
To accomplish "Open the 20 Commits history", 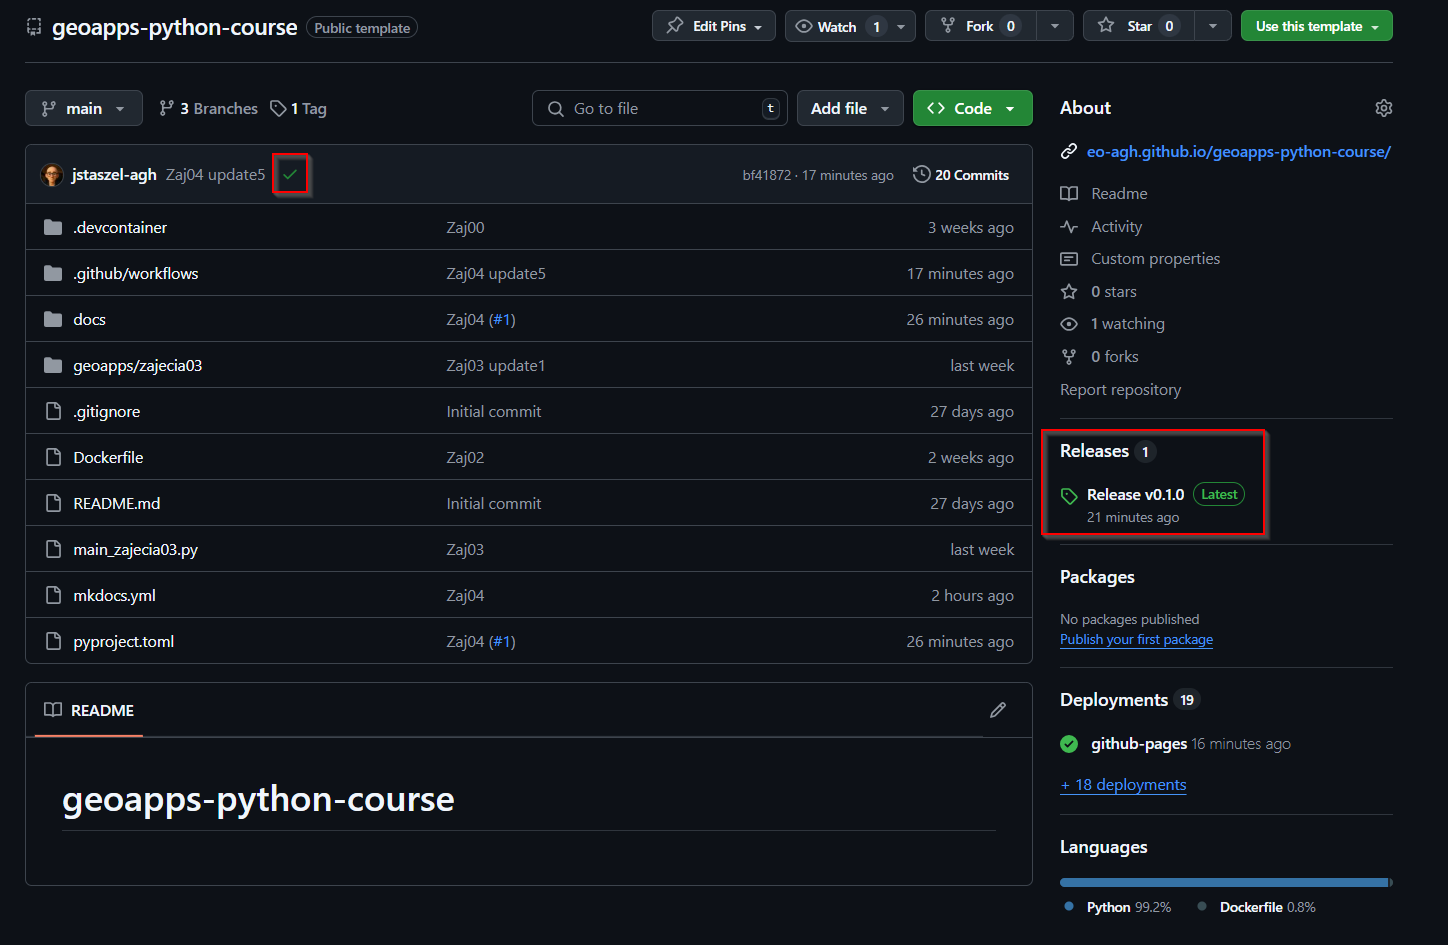I will click(961, 175).
